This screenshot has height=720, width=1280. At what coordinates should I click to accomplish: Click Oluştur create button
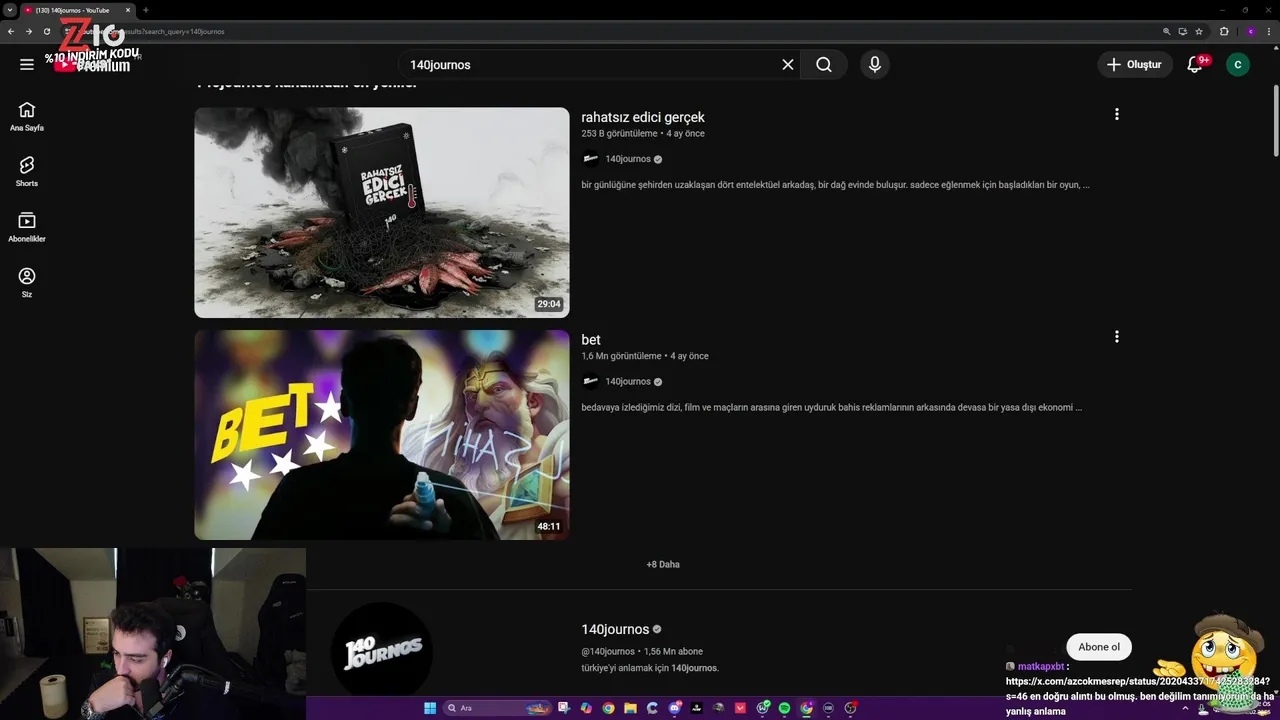1135,64
